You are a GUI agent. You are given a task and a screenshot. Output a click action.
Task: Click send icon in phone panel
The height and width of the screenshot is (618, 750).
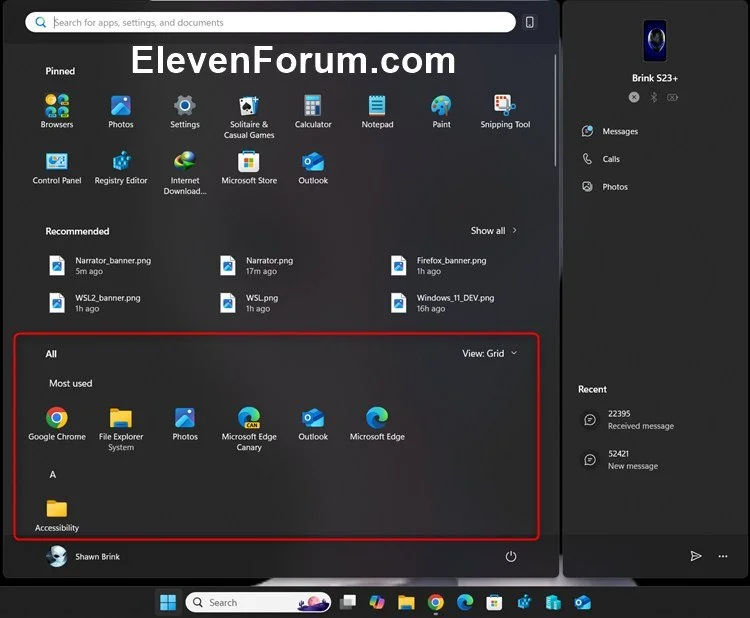[x=696, y=556]
